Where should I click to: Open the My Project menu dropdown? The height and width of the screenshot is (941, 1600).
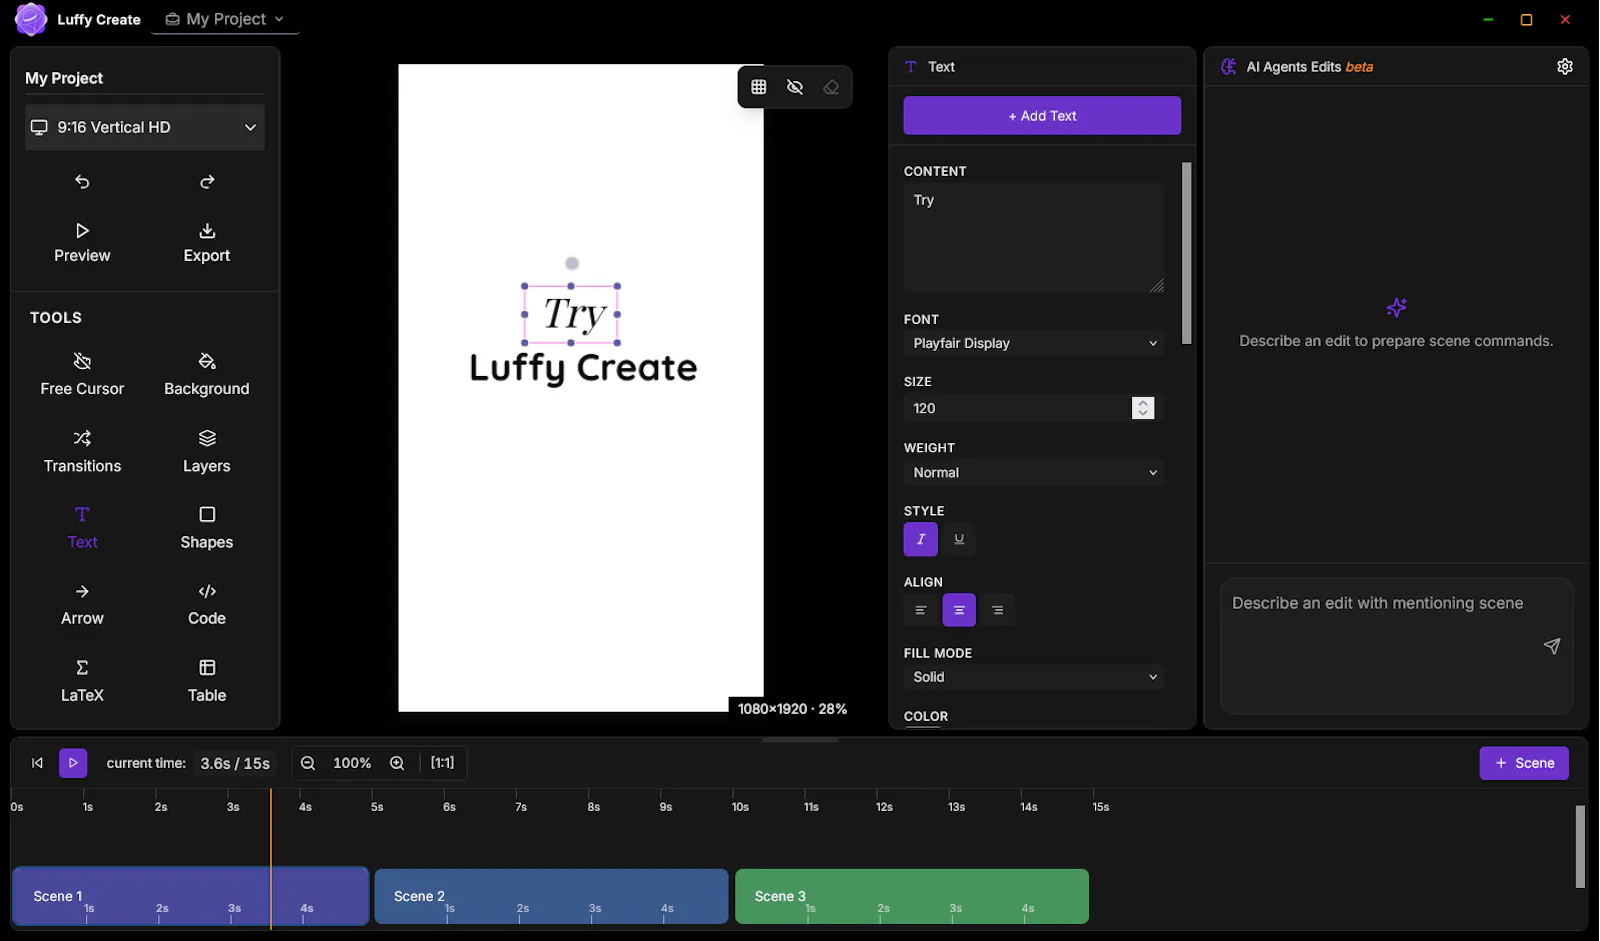click(x=225, y=19)
